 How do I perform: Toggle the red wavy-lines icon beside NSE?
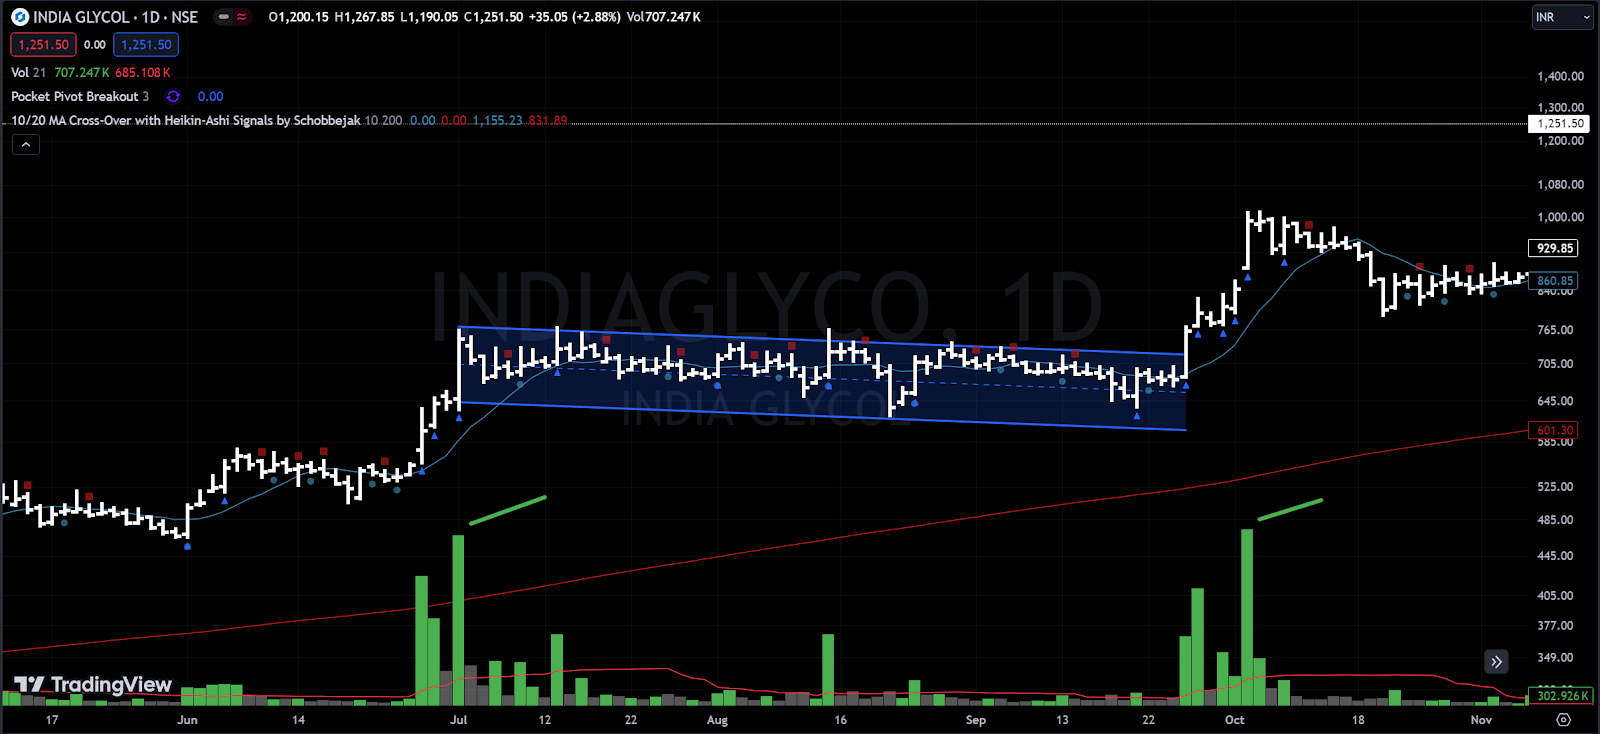[x=241, y=17]
